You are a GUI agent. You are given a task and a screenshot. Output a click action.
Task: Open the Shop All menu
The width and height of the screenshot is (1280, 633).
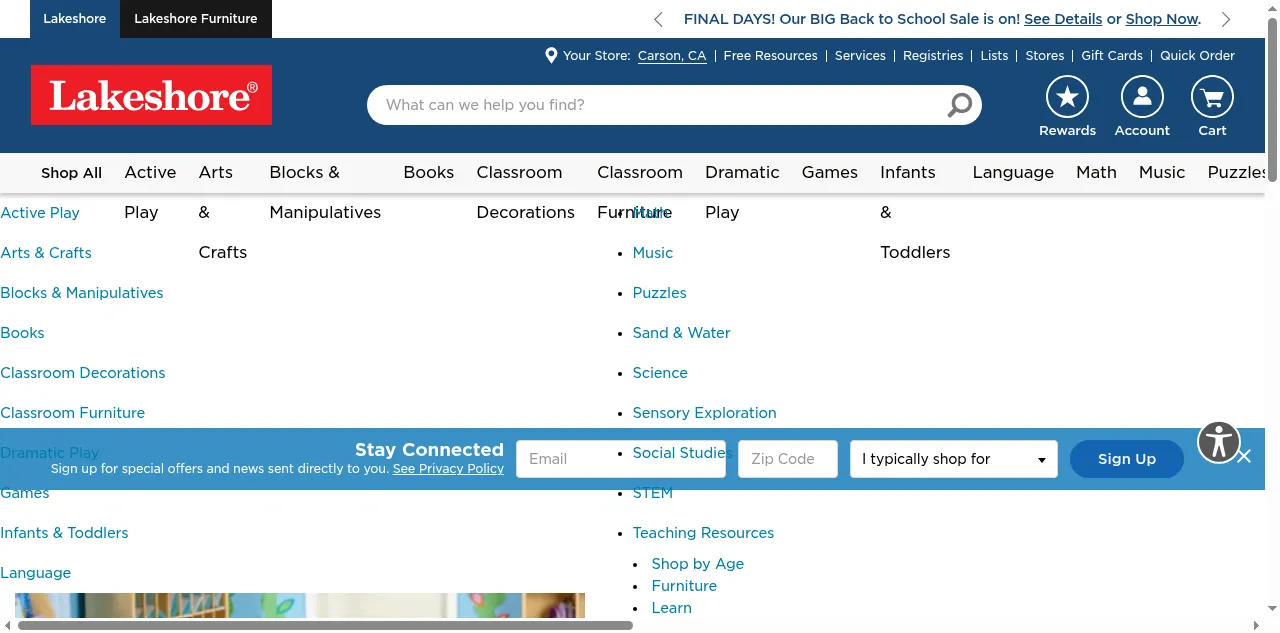(x=71, y=173)
